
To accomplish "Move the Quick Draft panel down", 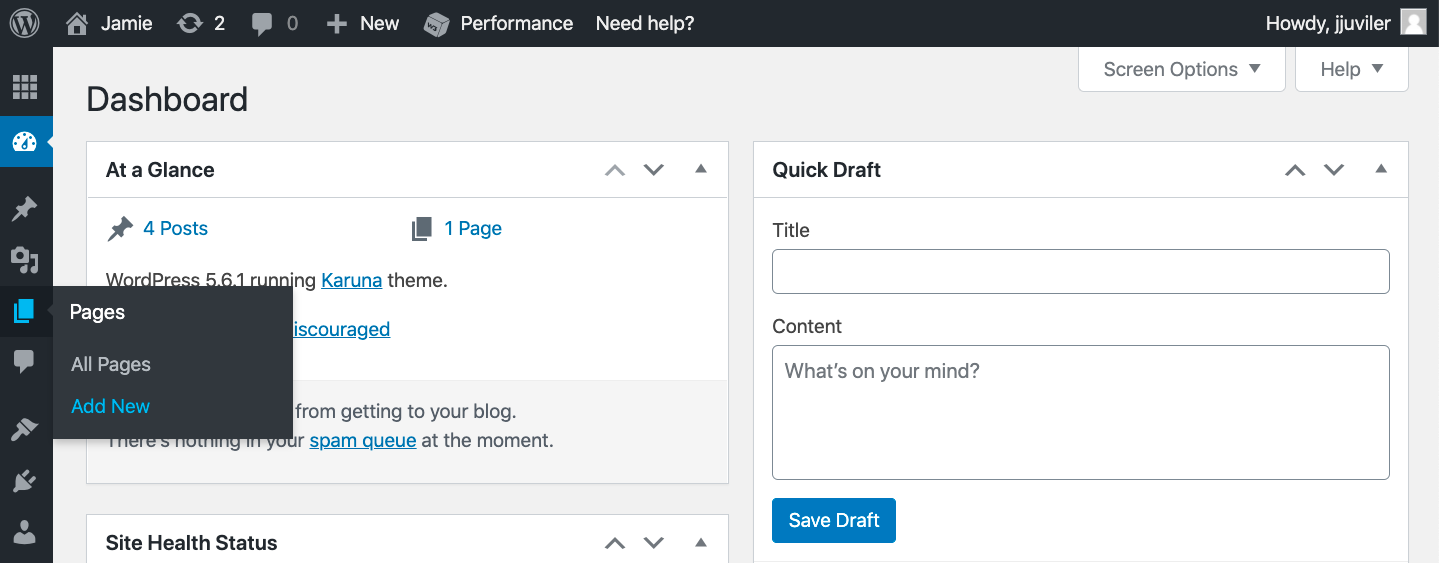I will (1334, 170).
